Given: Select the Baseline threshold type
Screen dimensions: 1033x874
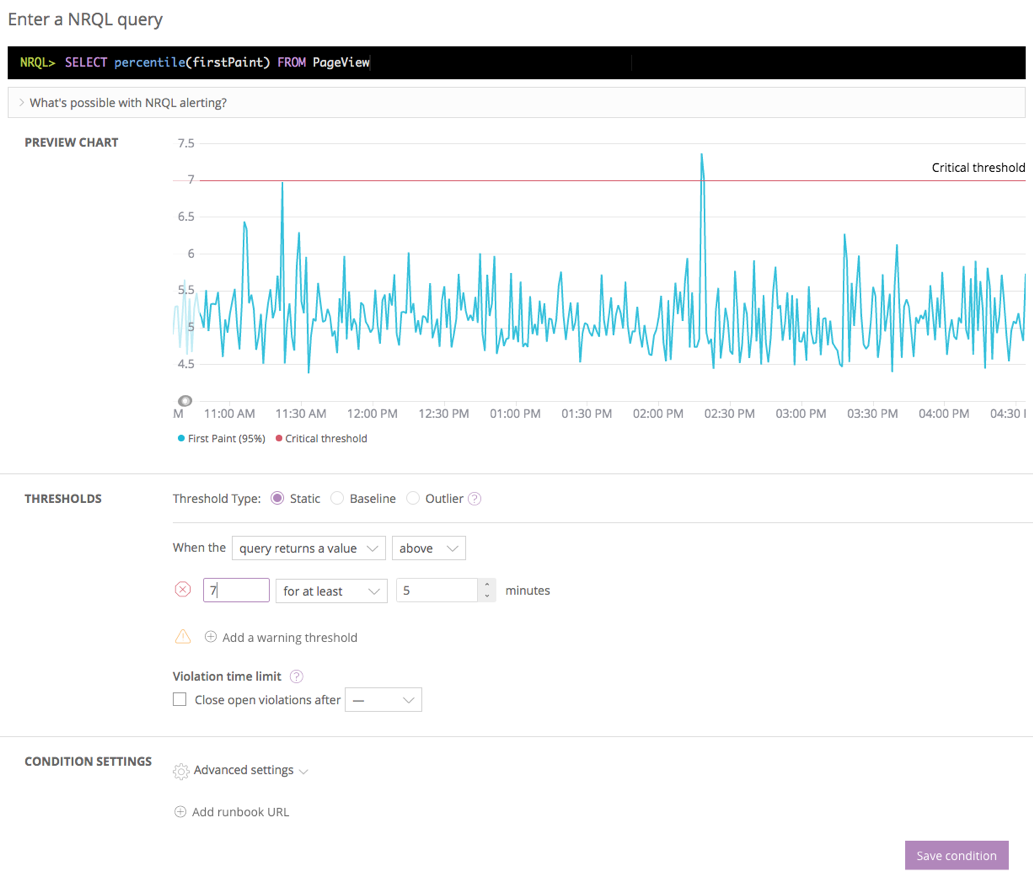Looking at the screenshot, I should 337,499.
